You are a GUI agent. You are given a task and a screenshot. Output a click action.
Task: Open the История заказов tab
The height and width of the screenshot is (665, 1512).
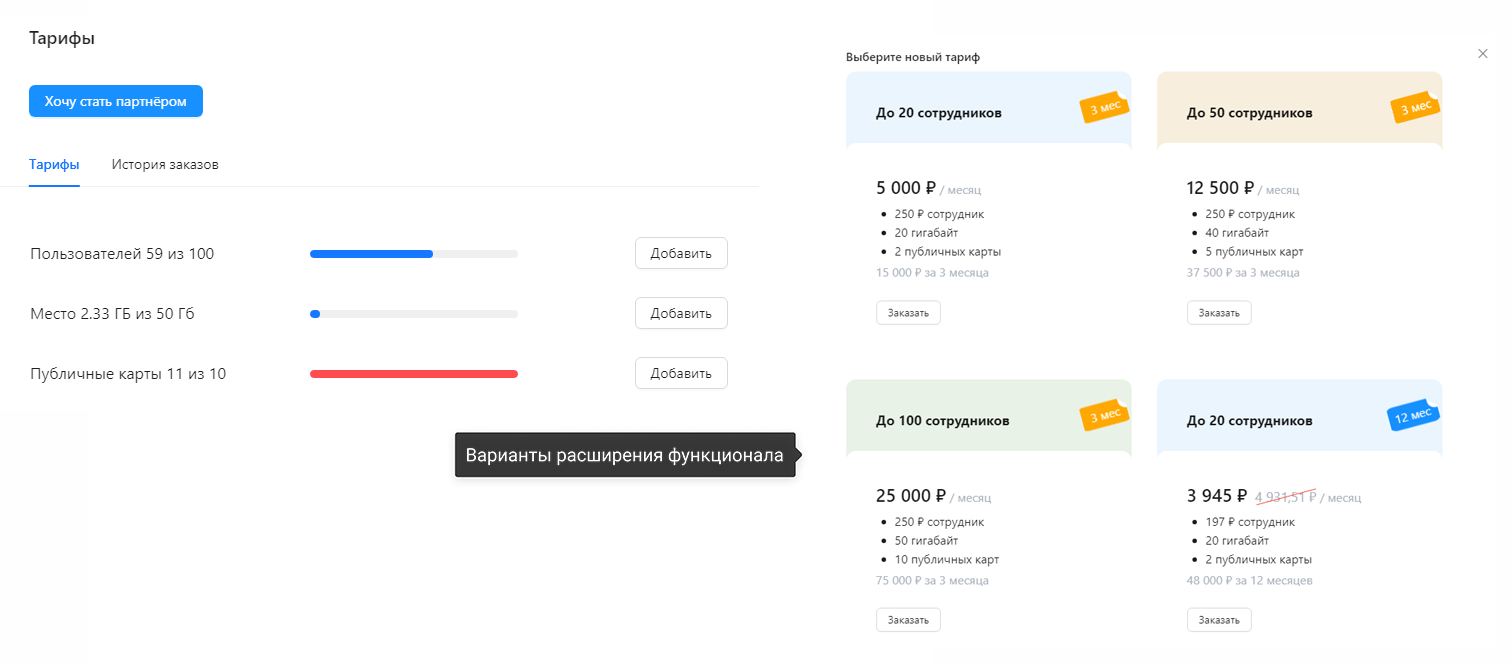[165, 164]
